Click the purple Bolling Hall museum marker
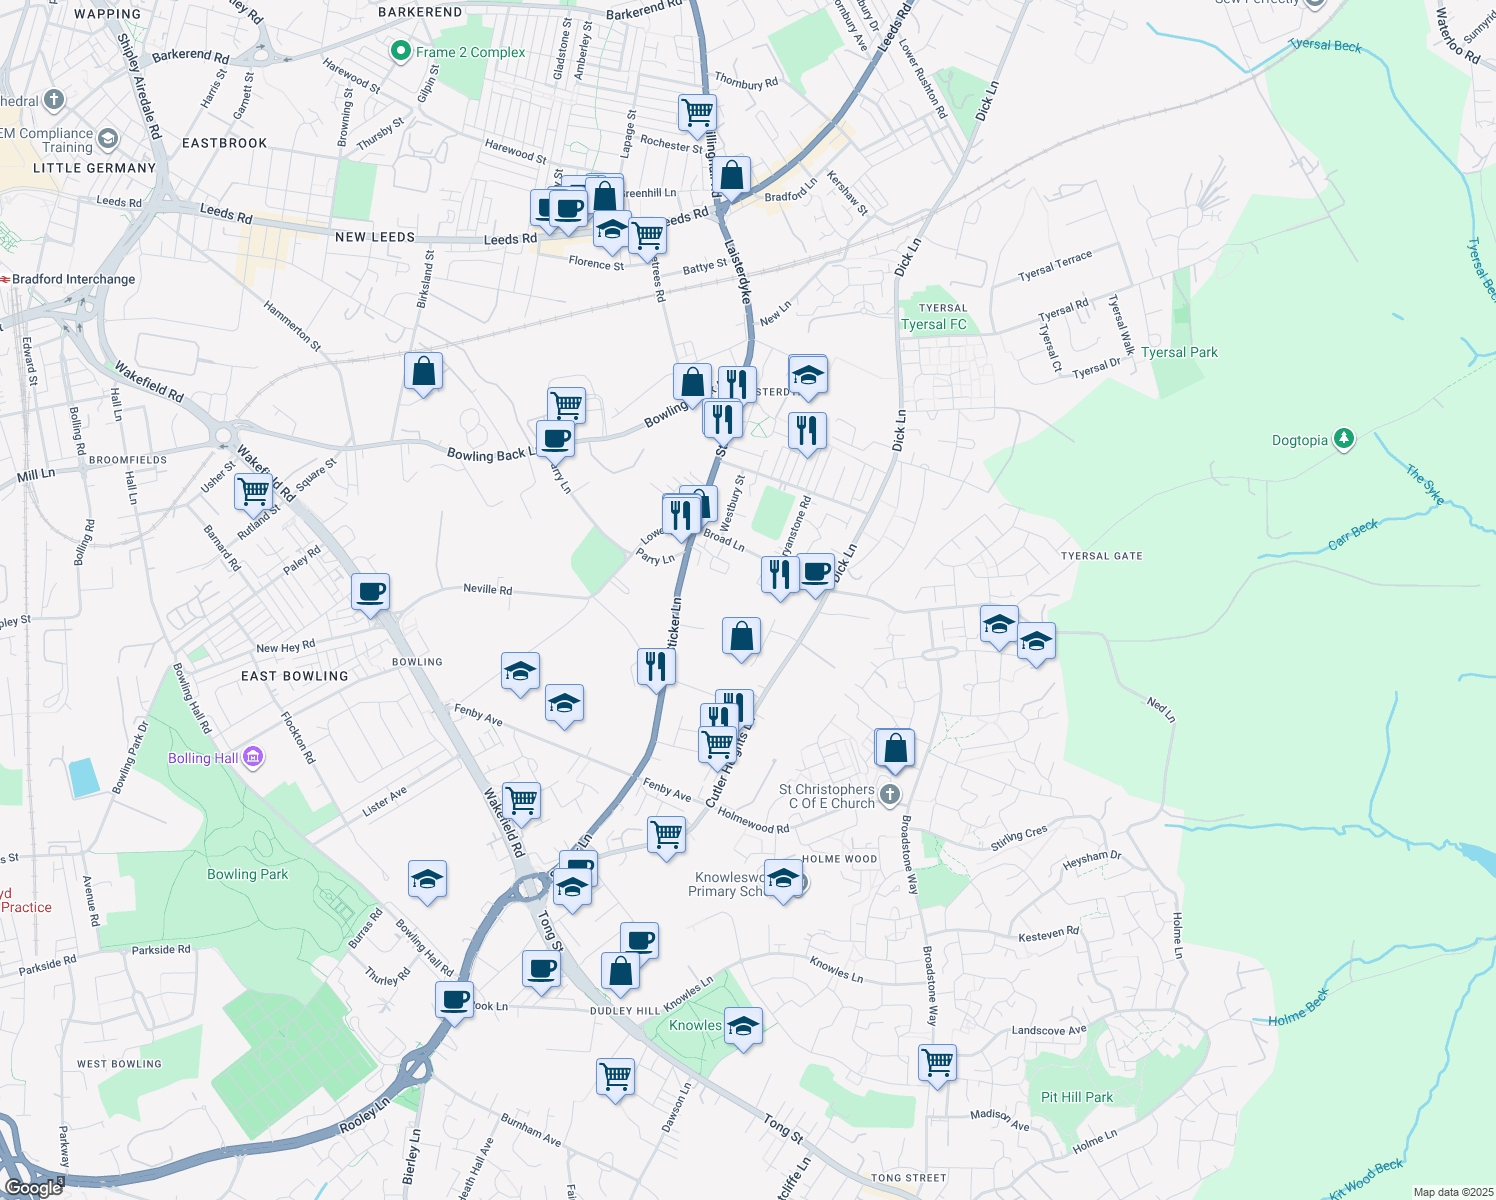 pyautogui.click(x=253, y=758)
